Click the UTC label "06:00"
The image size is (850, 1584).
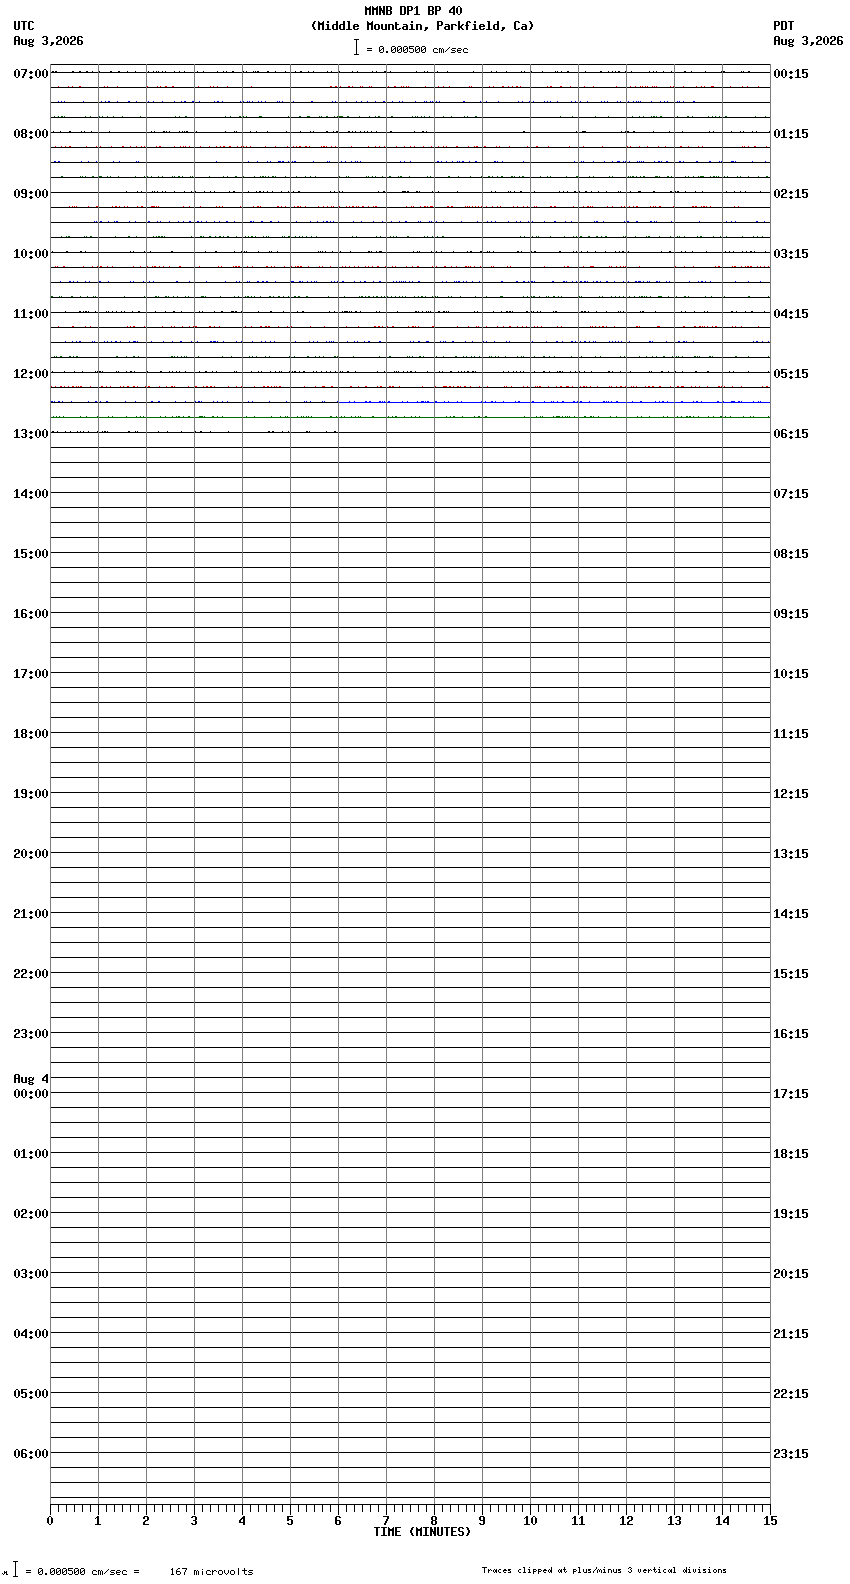click(31, 1454)
